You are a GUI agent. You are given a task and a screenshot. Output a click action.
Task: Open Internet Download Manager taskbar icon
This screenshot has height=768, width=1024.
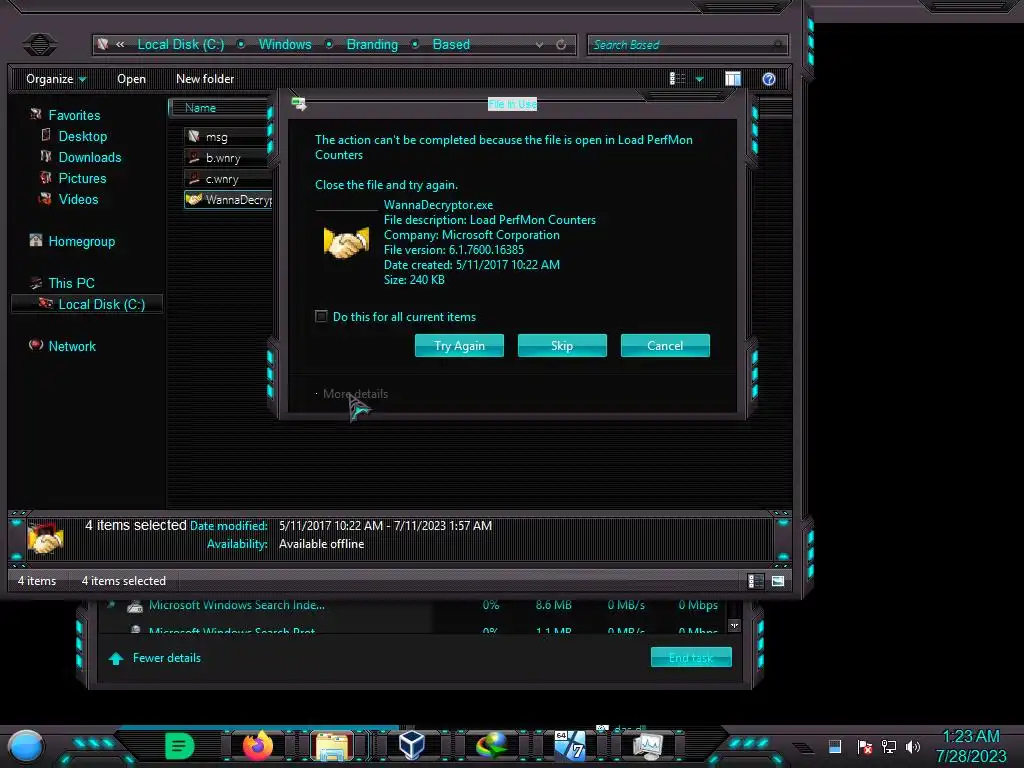click(x=491, y=745)
